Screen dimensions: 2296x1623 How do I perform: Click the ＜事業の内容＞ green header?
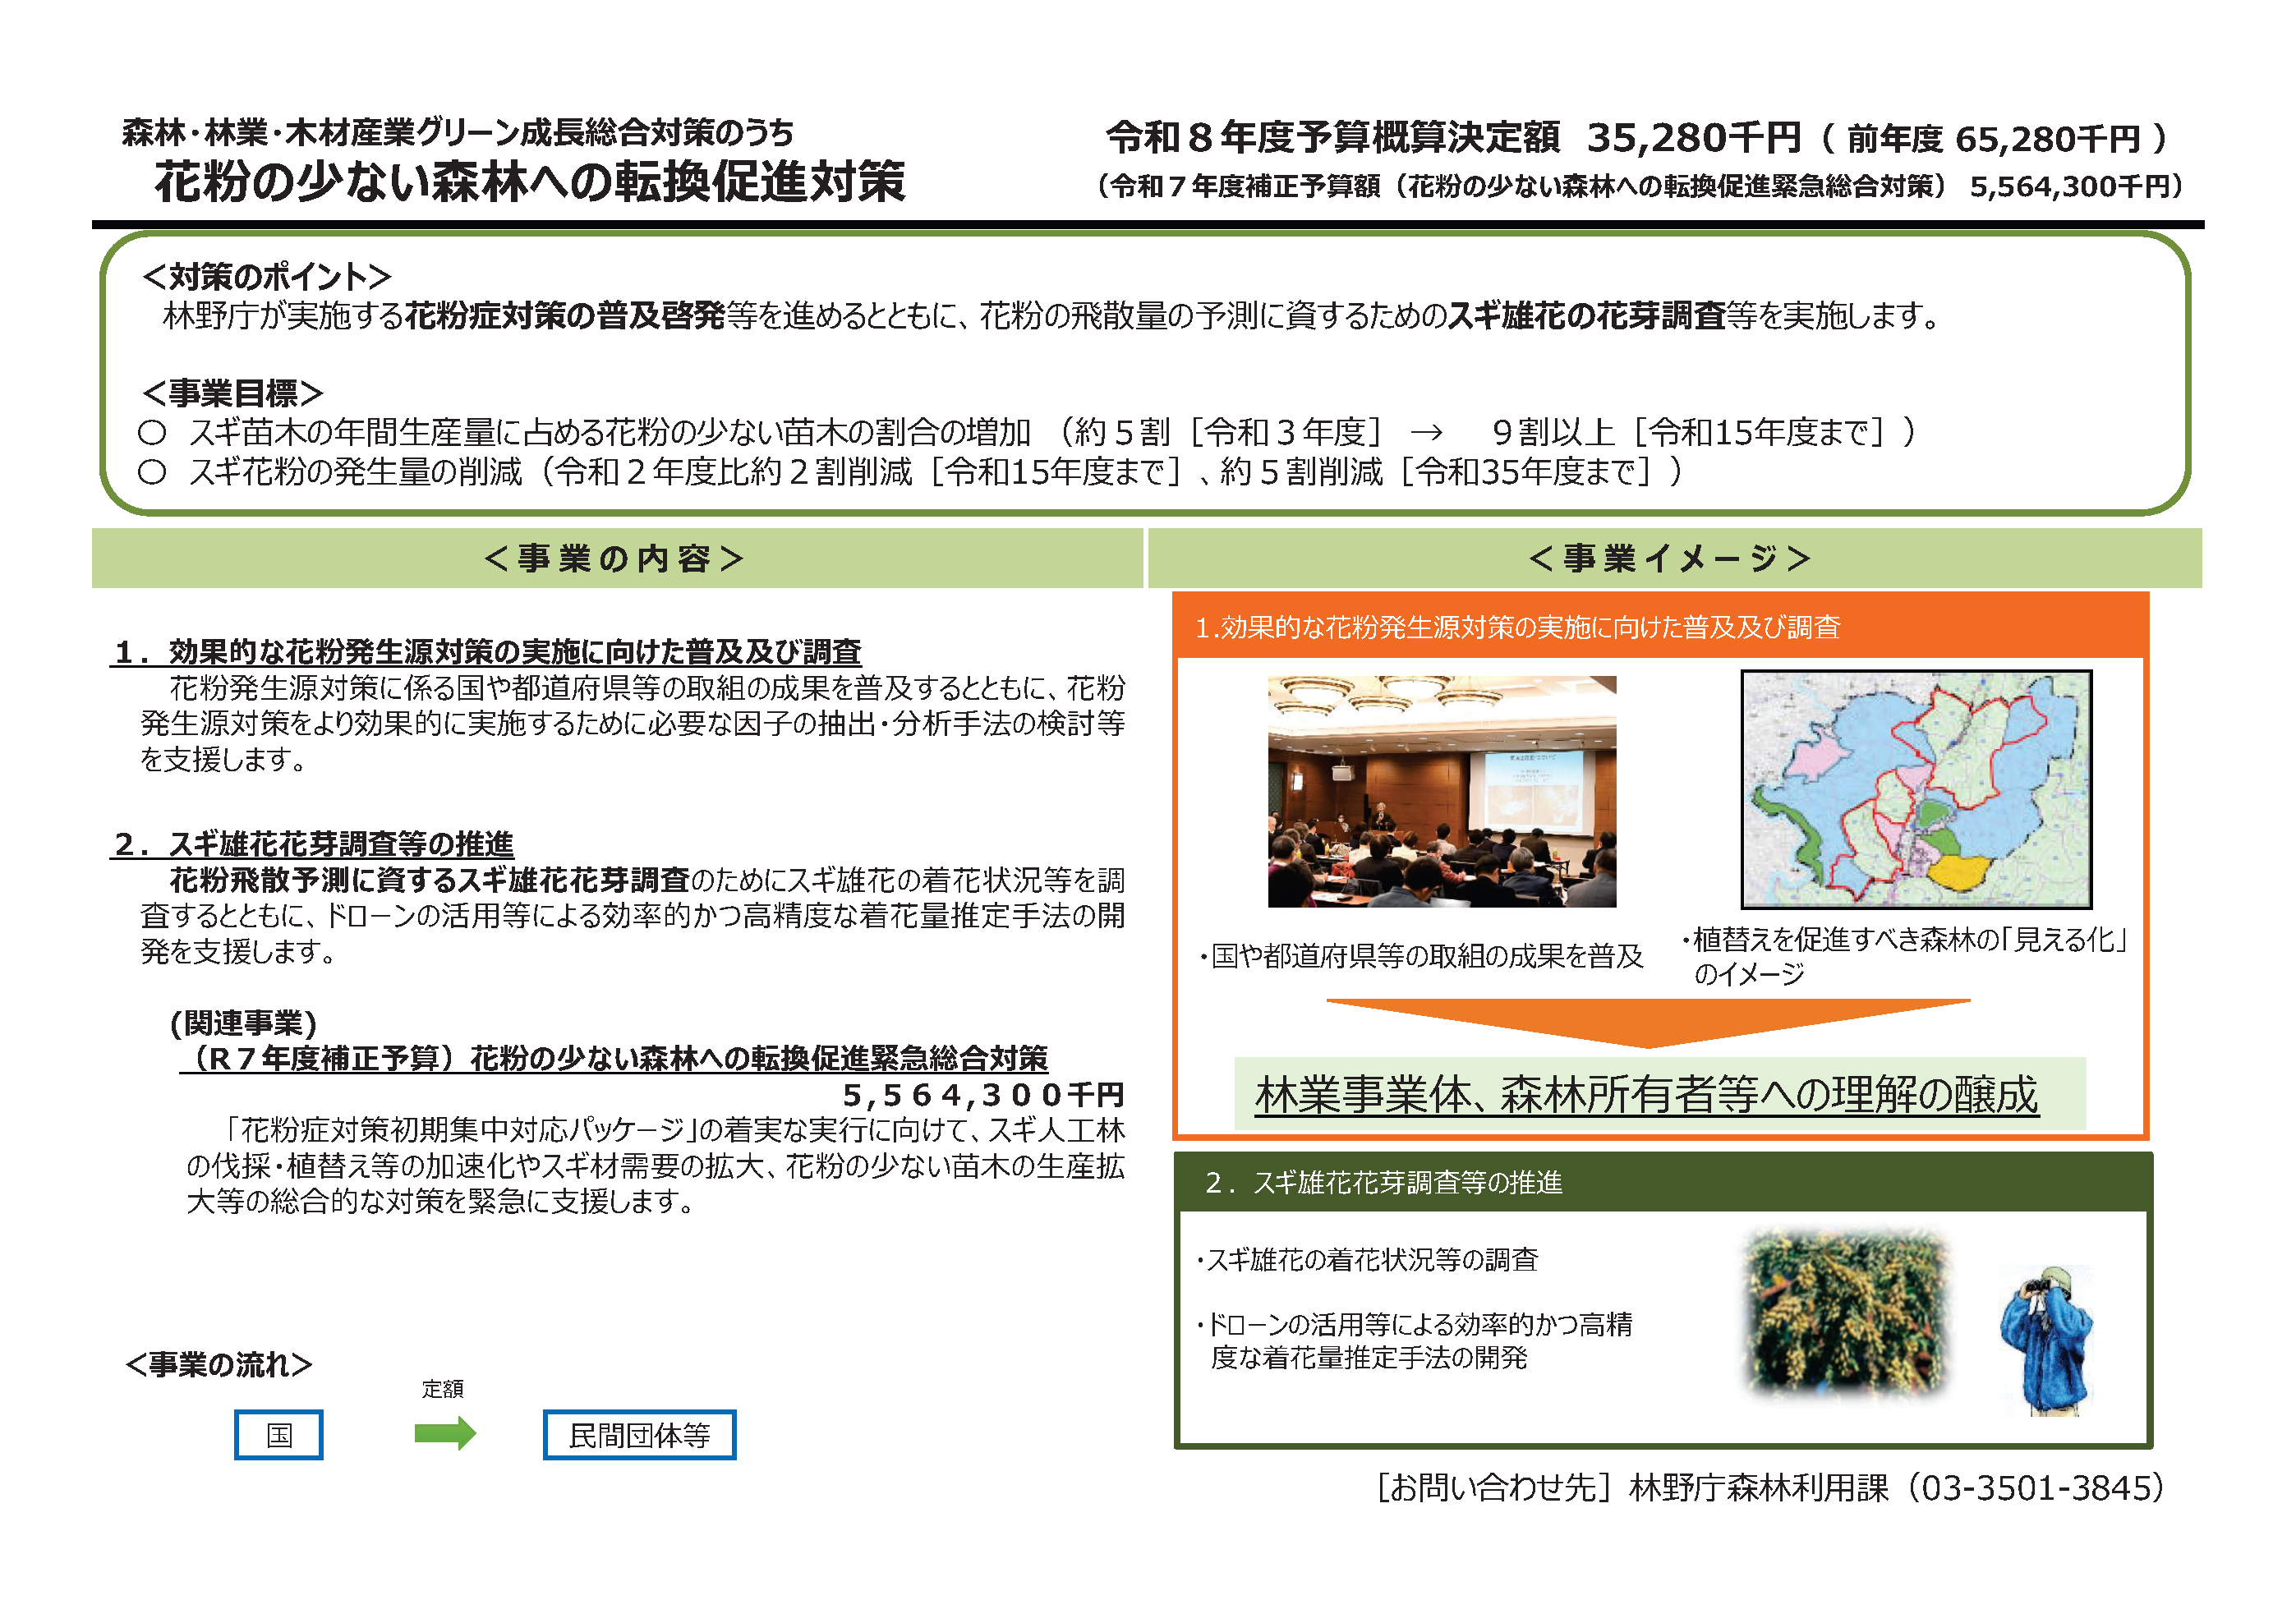[x=616, y=558]
